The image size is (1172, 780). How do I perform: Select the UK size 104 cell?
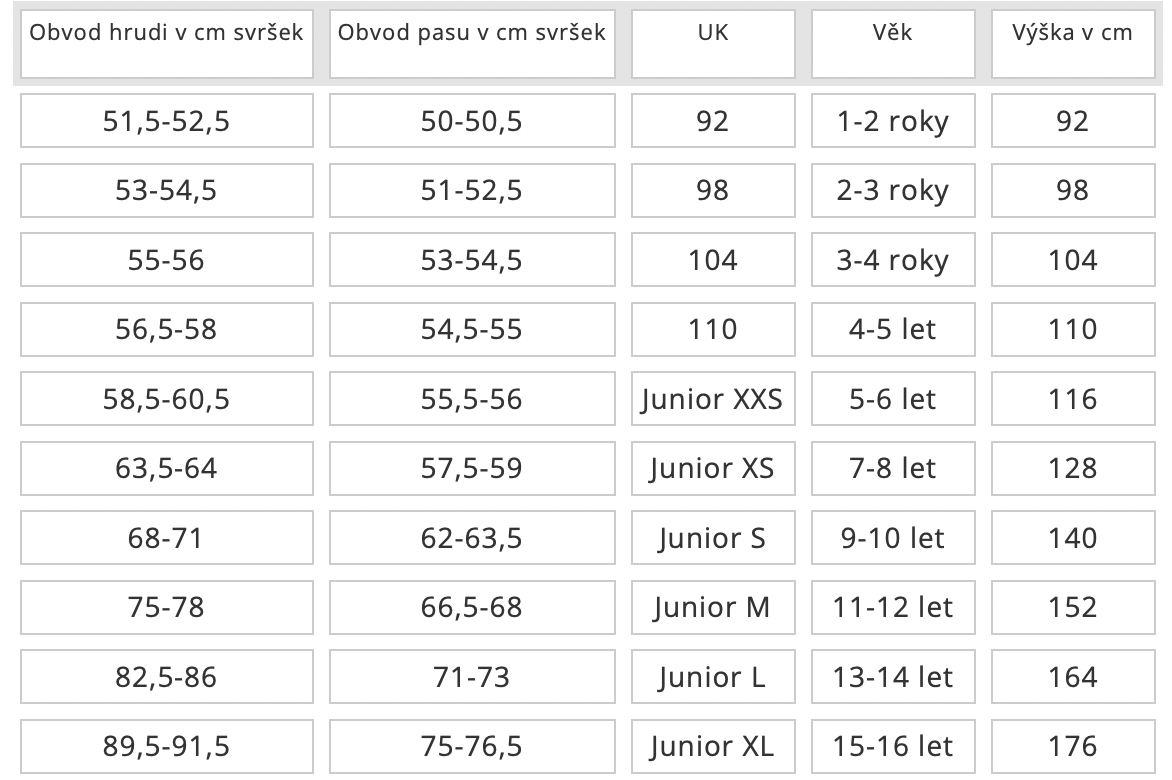[713, 259]
